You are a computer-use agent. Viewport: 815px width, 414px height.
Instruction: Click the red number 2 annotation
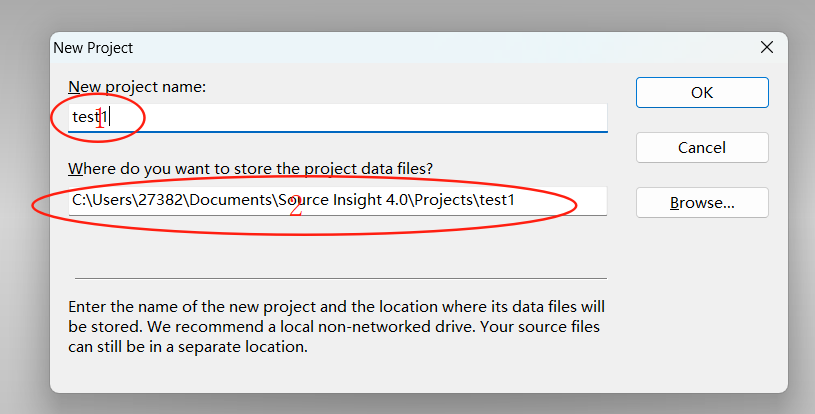coord(296,206)
